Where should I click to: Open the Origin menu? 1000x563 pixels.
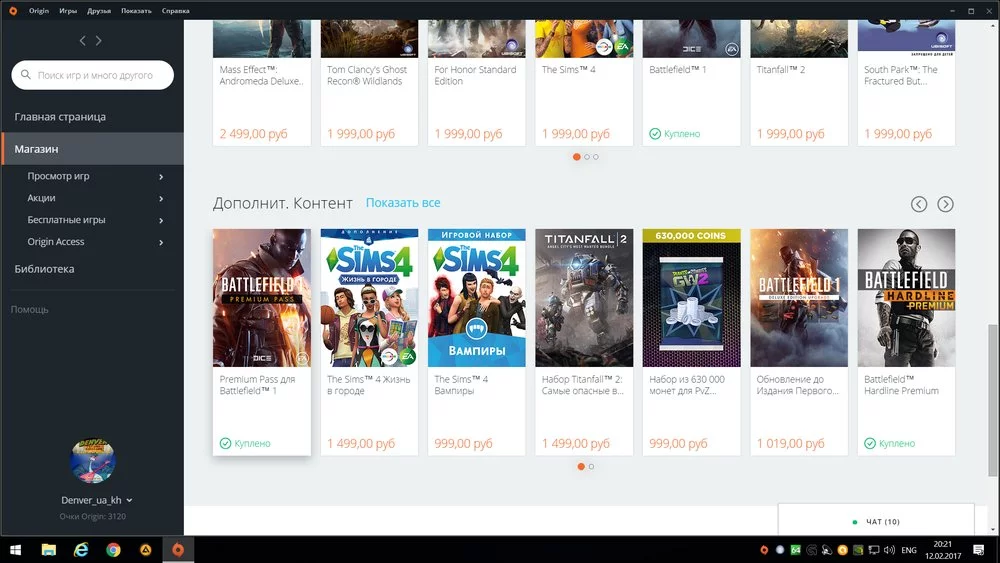pos(39,11)
